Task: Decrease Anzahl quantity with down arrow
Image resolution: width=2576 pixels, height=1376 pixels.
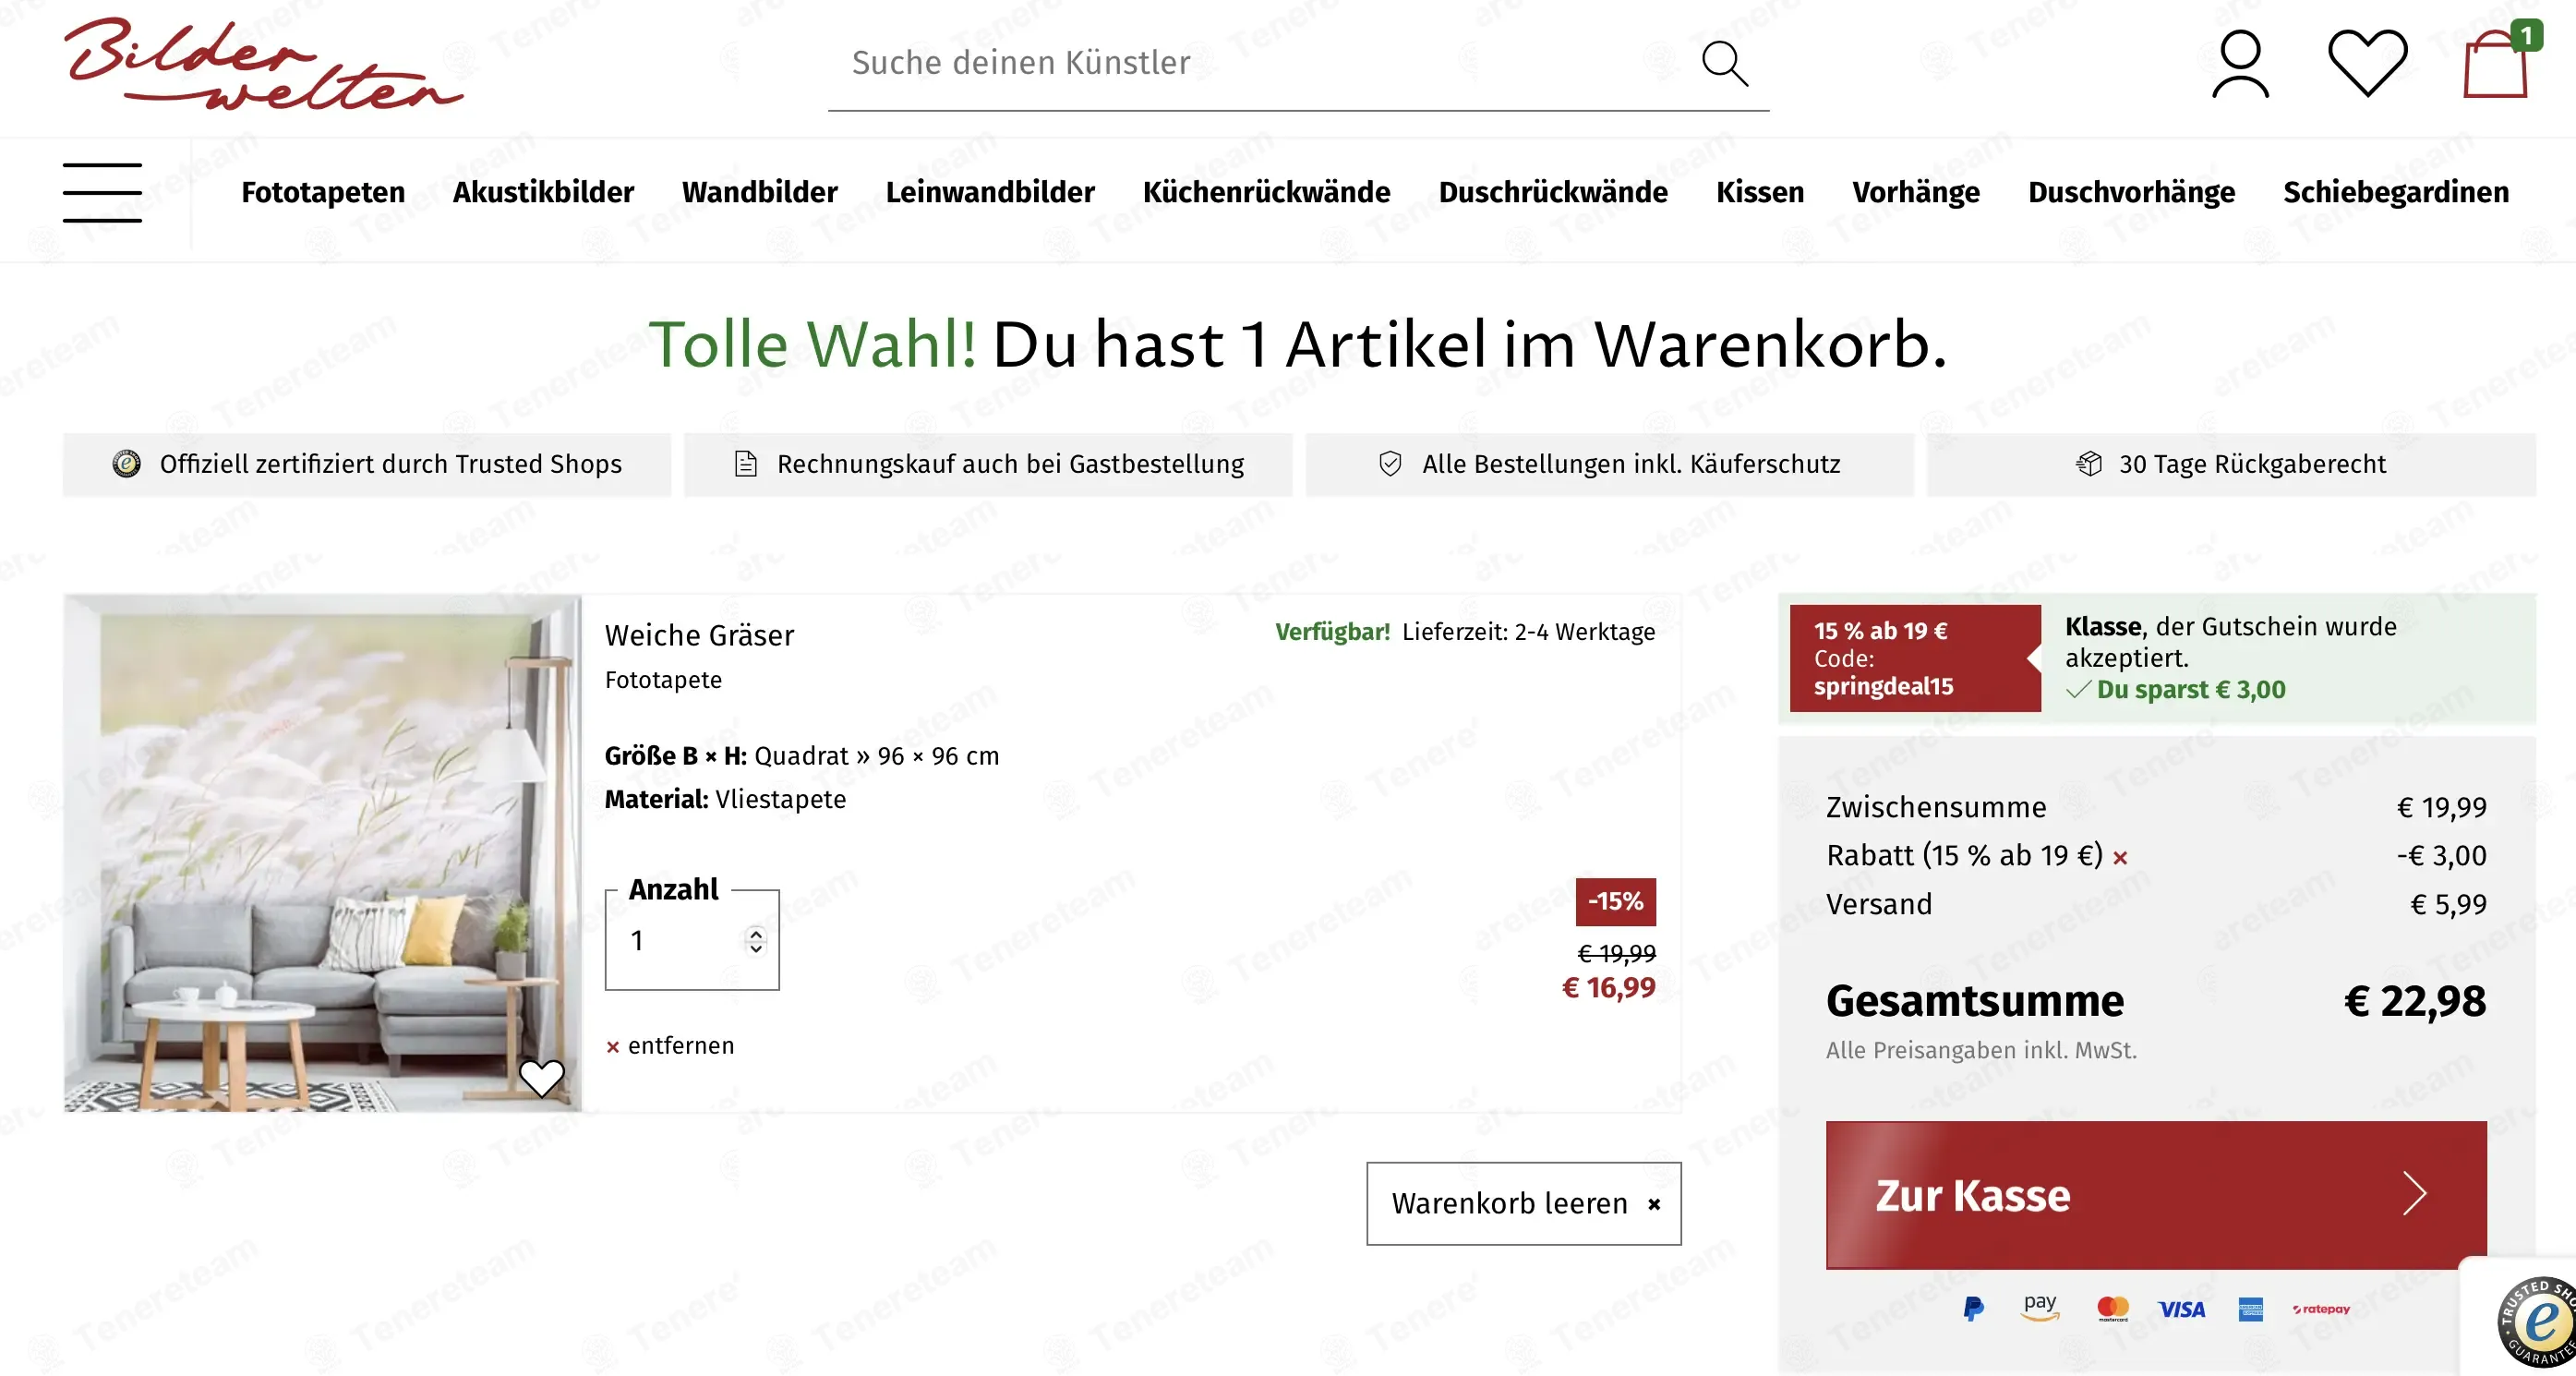Action: point(756,948)
